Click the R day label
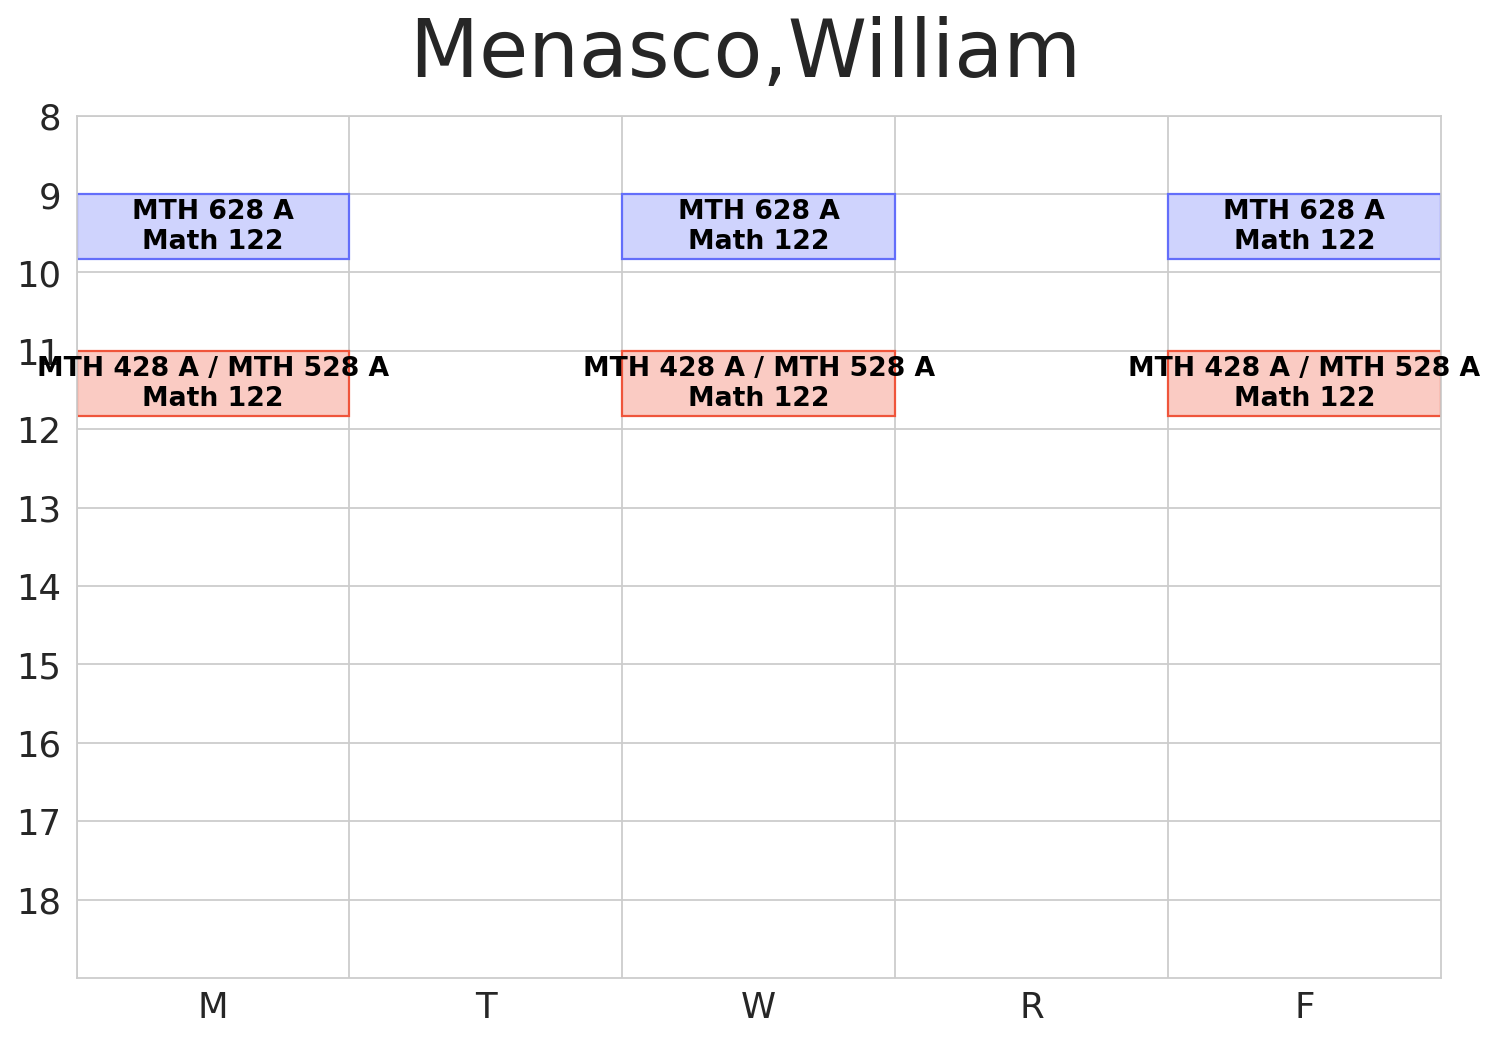The image size is (1496, 1040). 1032,1006
